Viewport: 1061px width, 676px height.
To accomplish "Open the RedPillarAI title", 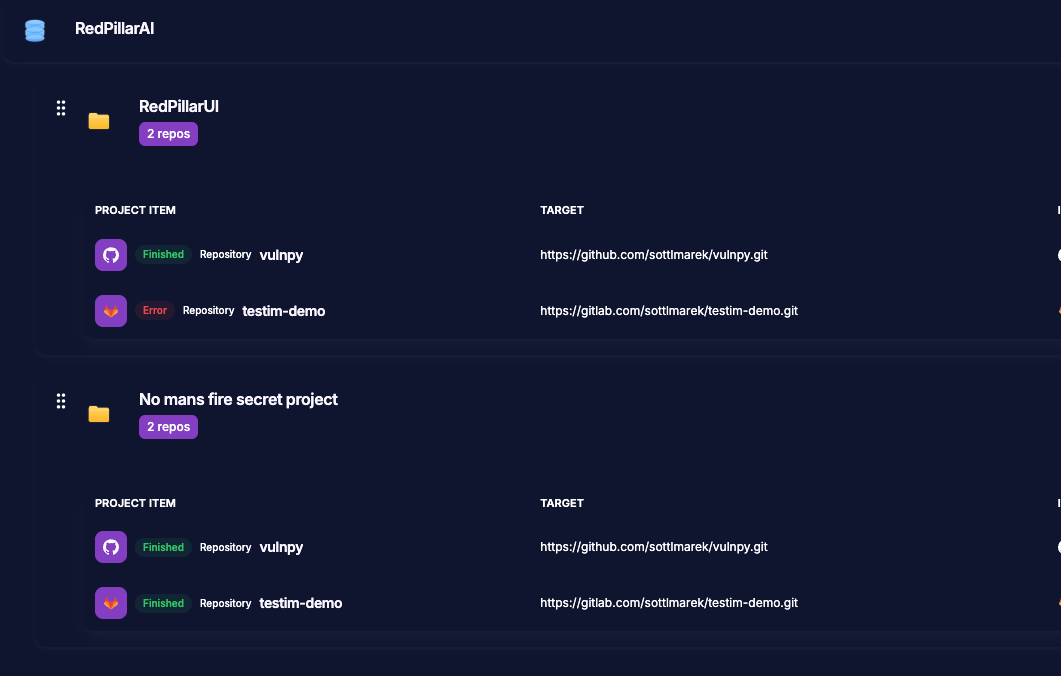I will (114, 28).
